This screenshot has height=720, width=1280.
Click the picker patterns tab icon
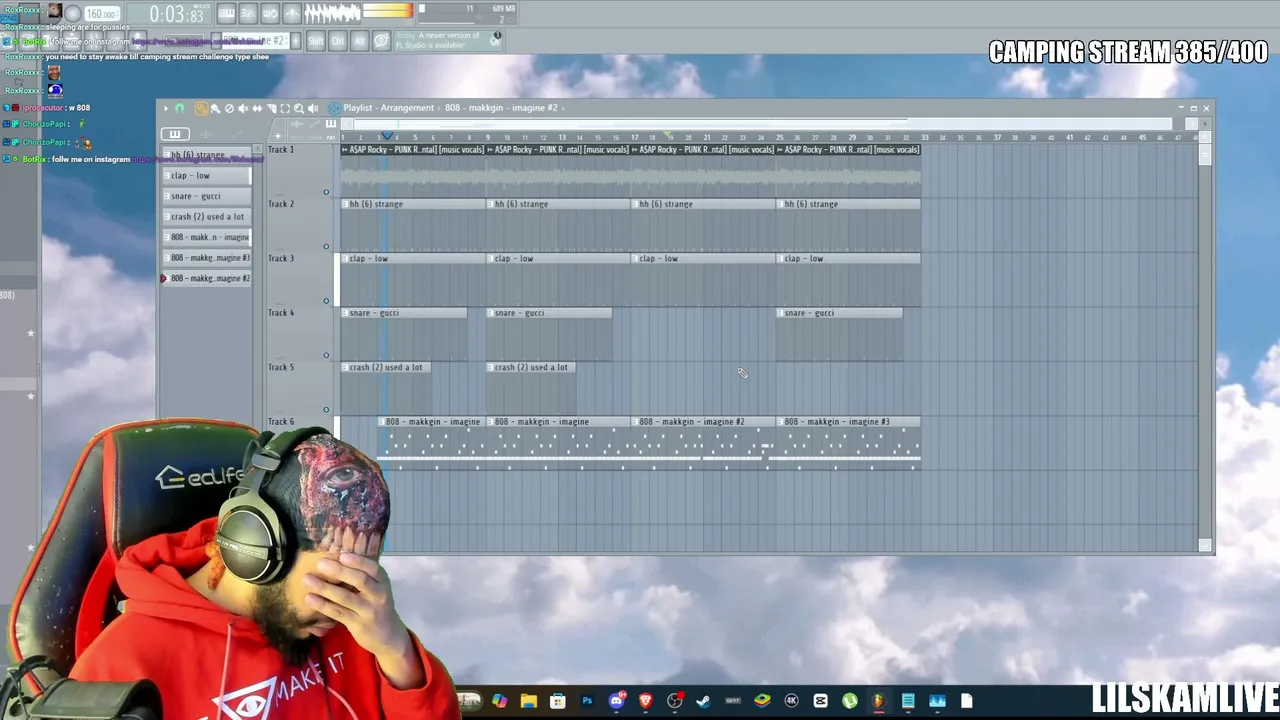point(175,134)
